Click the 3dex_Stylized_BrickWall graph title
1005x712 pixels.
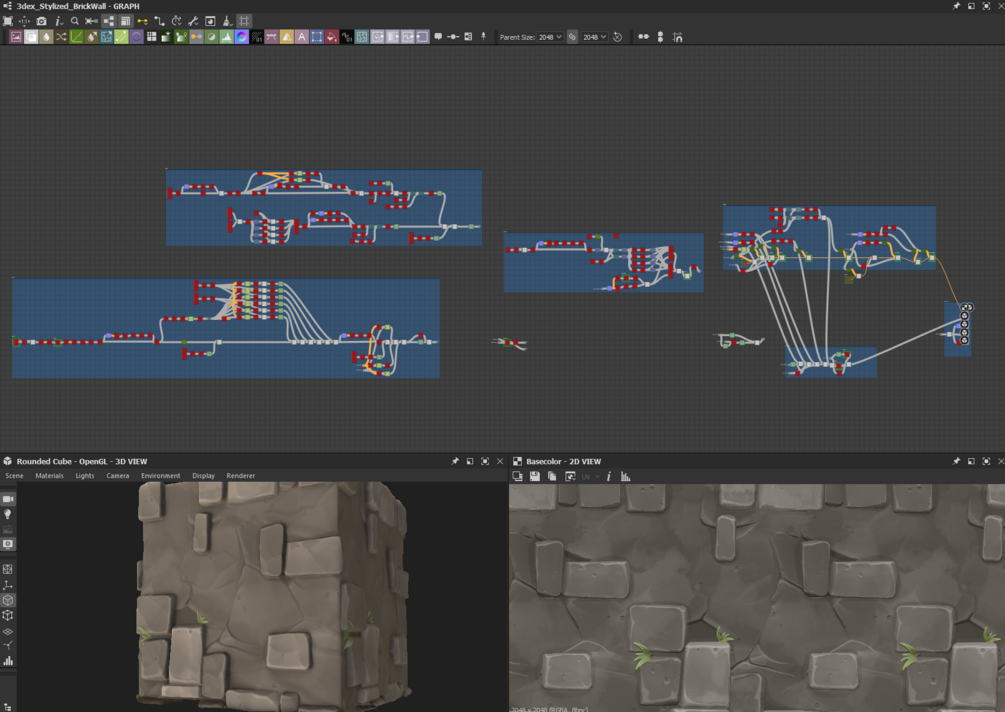click(x=78, y=6)
